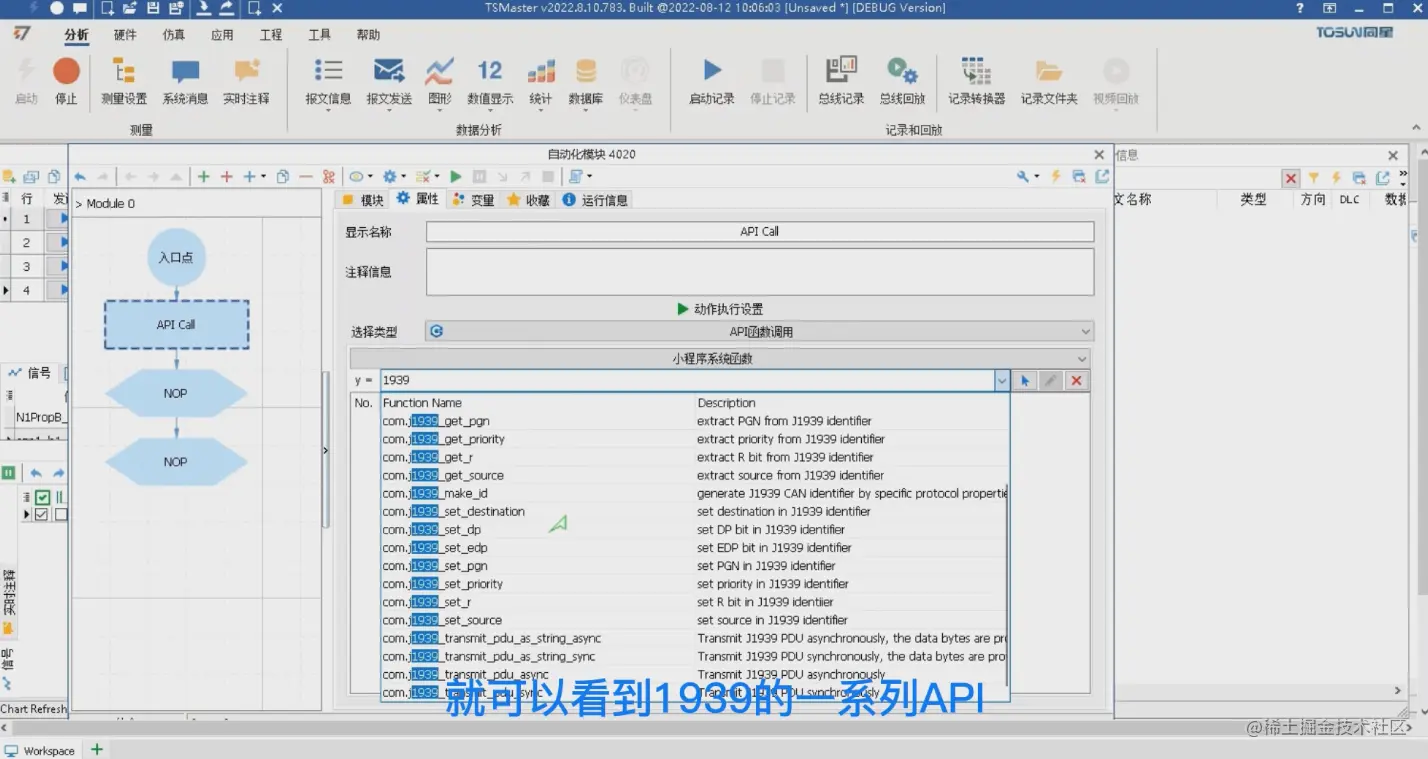Click the red cut/link icon in module toolbar
This screenshot has width=1428, height=759.
(328, 176)
